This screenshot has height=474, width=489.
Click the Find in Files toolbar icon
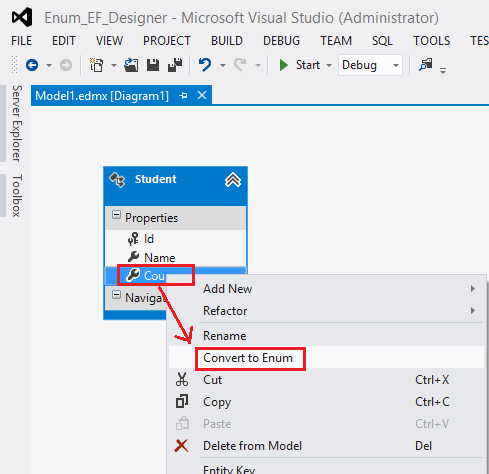[x=426, y=65]
